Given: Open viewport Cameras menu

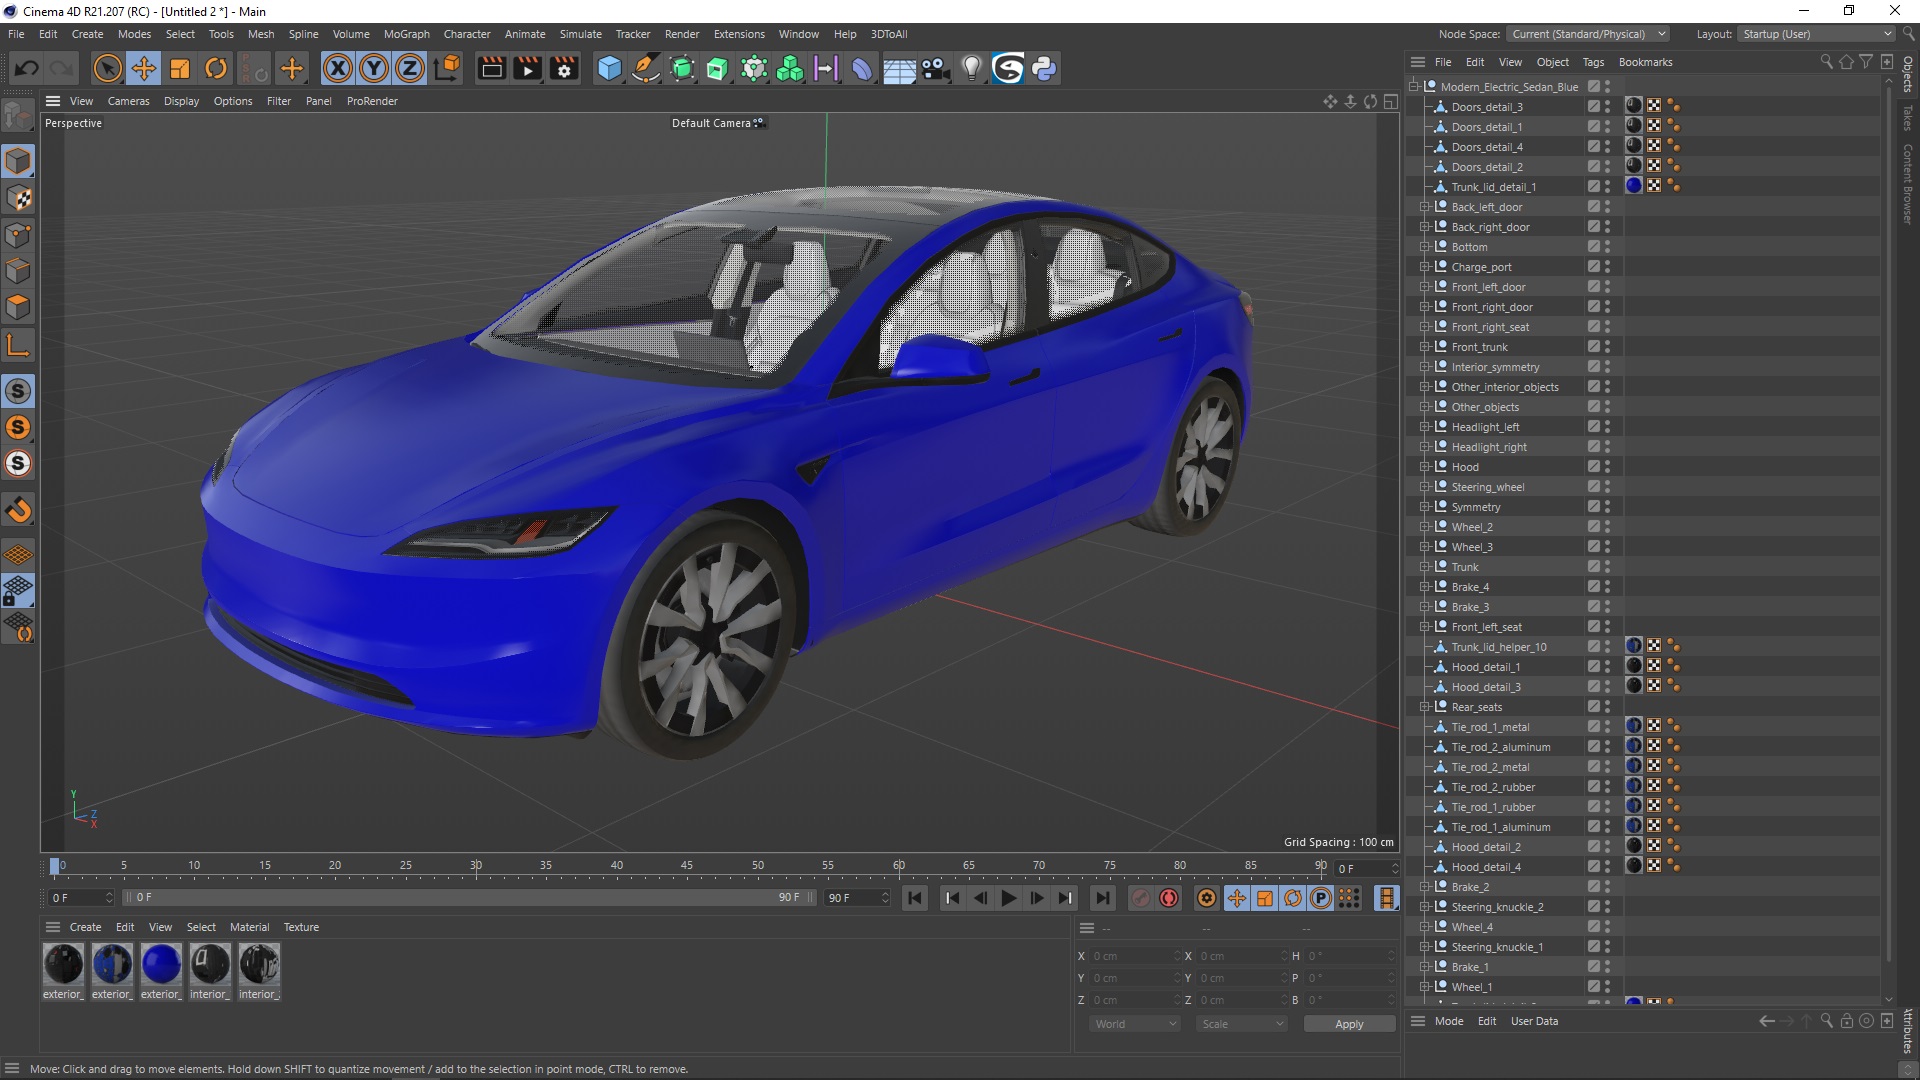Looking at the screenshot, I should (x=128, y=101).
